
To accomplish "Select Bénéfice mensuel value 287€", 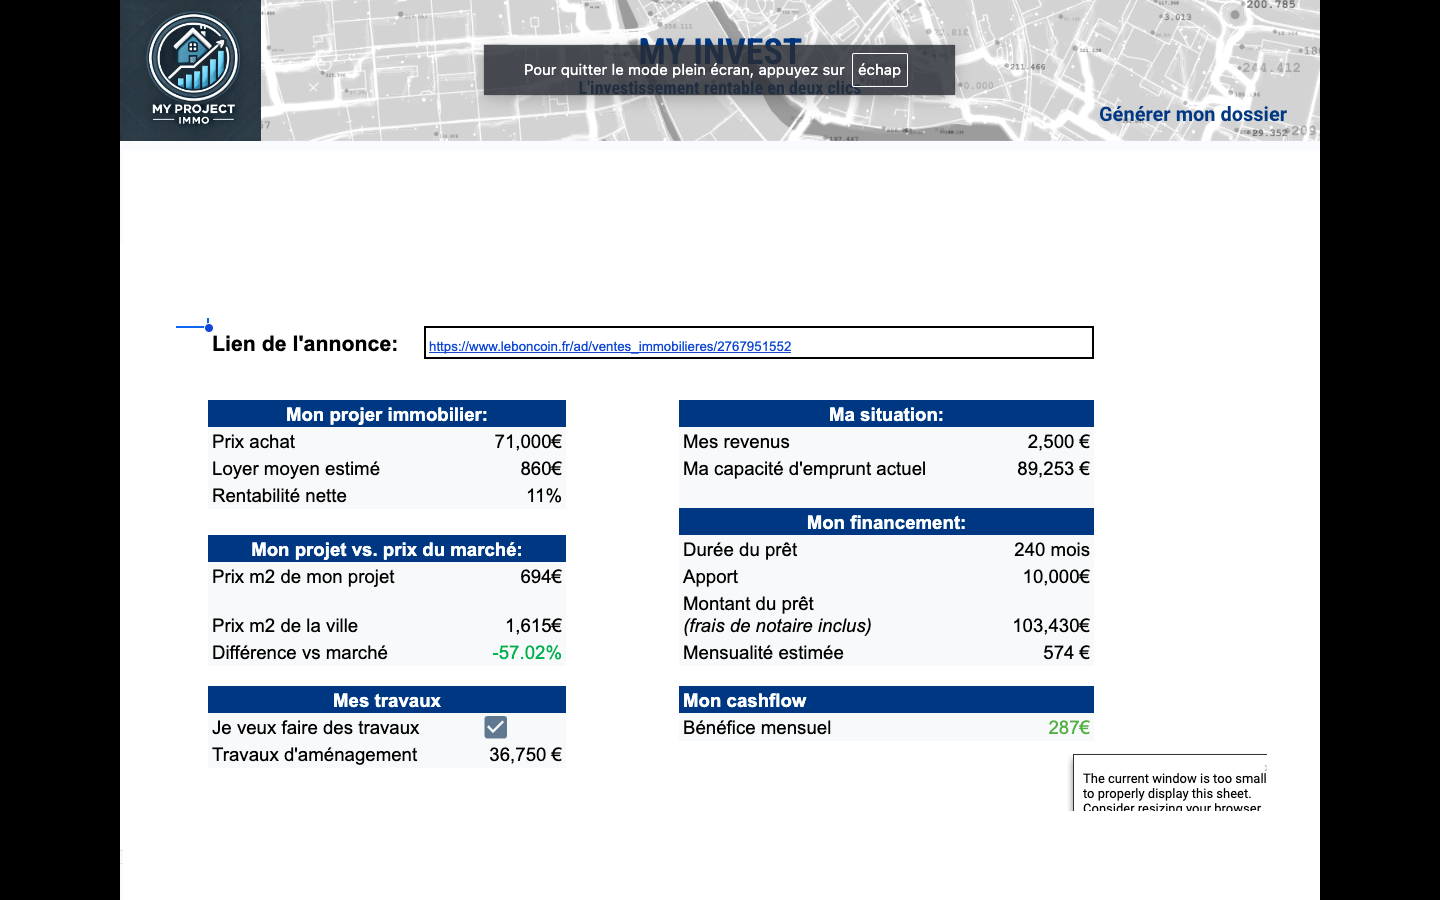I will click(1069, 727).
